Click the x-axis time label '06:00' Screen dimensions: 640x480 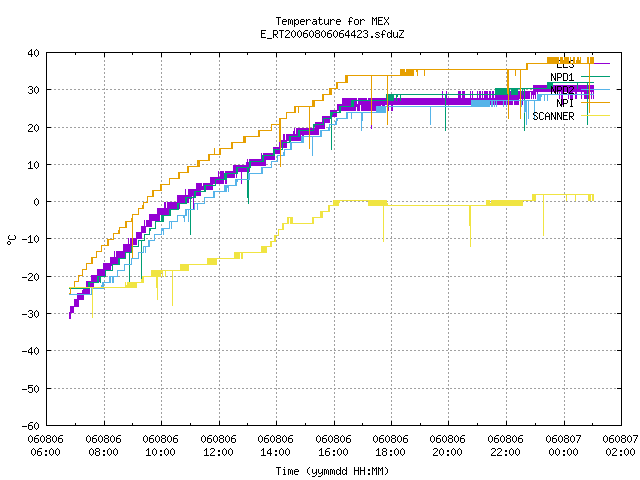point(45,452)
